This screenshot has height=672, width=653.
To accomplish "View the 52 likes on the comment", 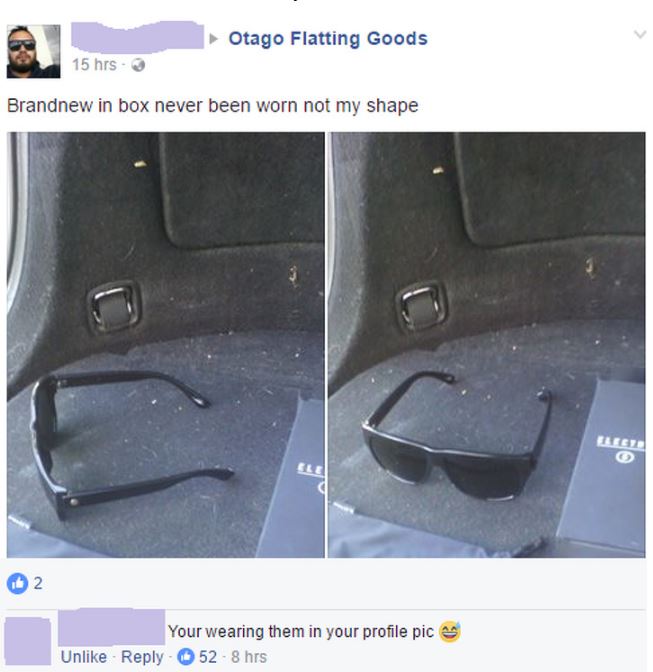I will (x=208, y=657).
